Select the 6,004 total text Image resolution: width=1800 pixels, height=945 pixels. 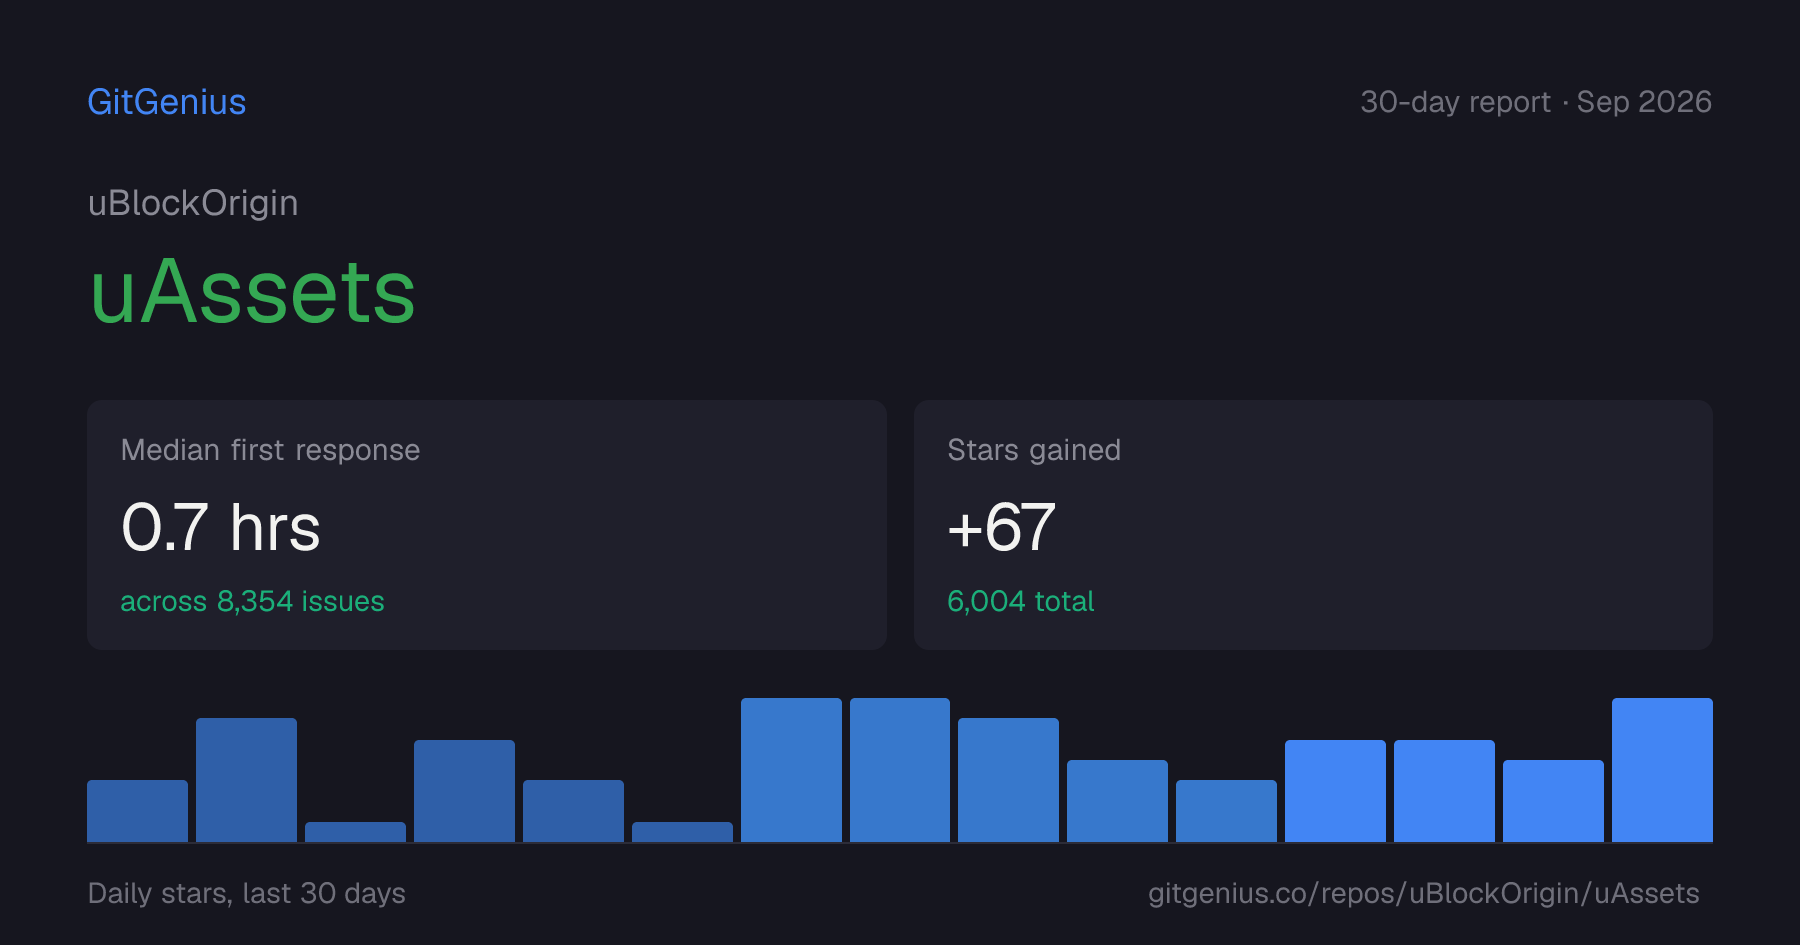(1020, 601)
